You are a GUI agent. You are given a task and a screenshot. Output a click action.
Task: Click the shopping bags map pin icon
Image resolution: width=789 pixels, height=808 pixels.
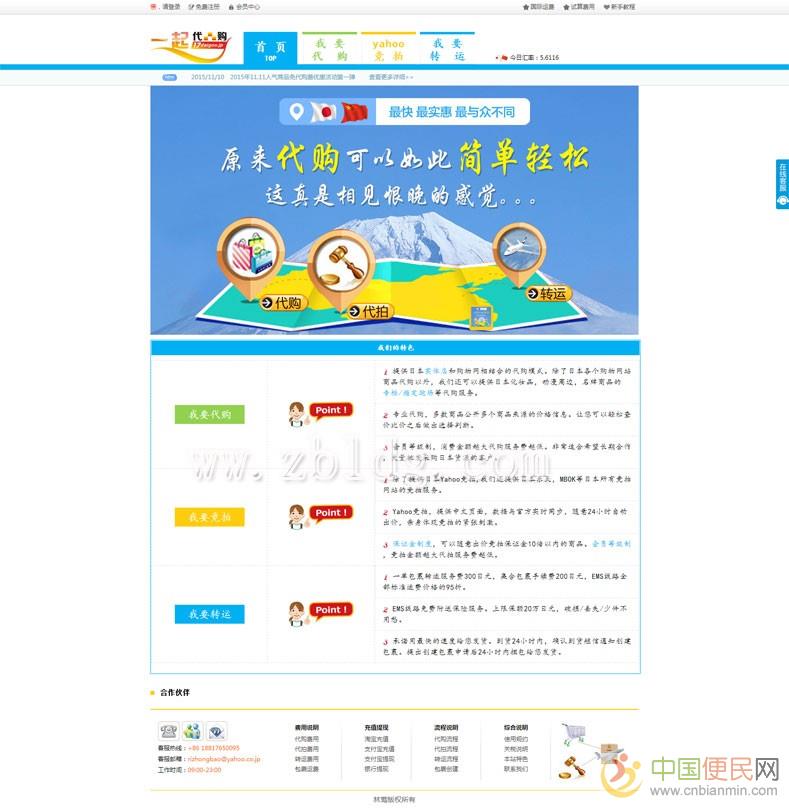tap(250, 250)
